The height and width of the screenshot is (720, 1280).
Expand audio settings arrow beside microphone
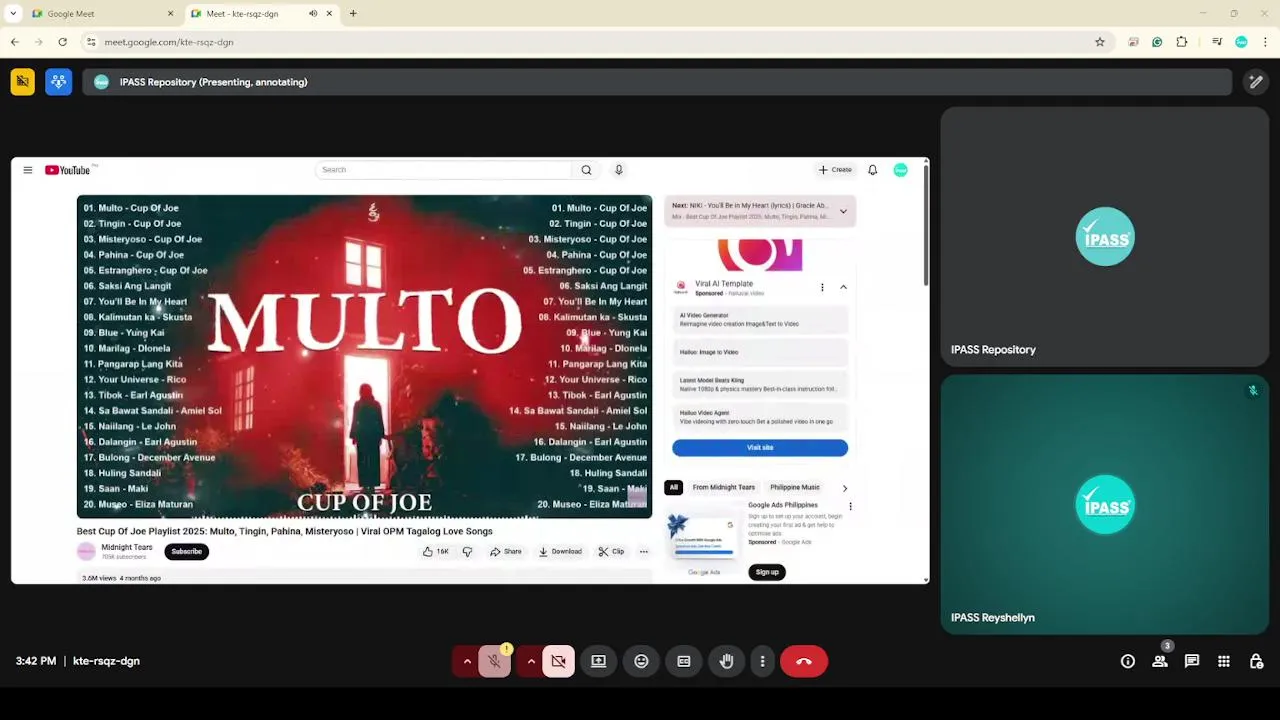(x=467, y=661)
